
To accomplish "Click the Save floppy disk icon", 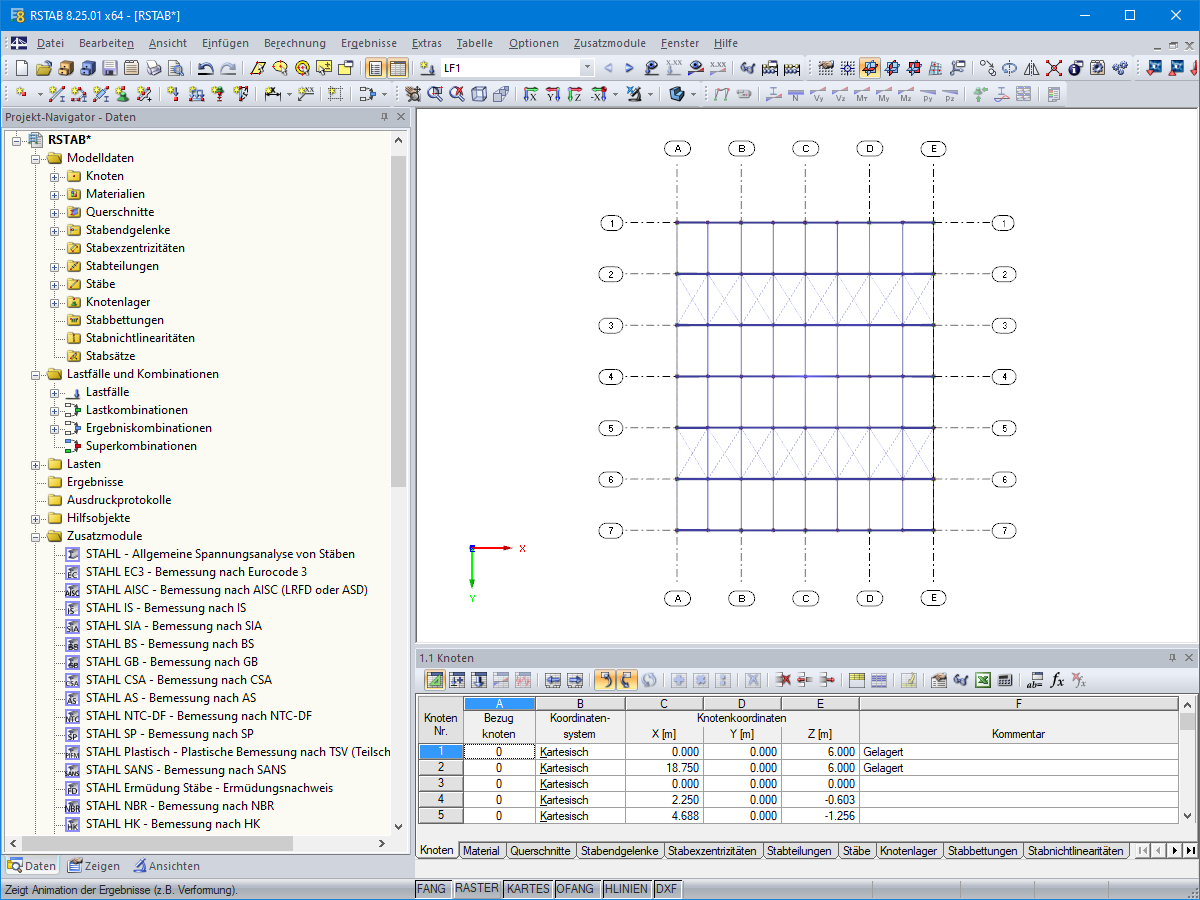I will (109, 68).
